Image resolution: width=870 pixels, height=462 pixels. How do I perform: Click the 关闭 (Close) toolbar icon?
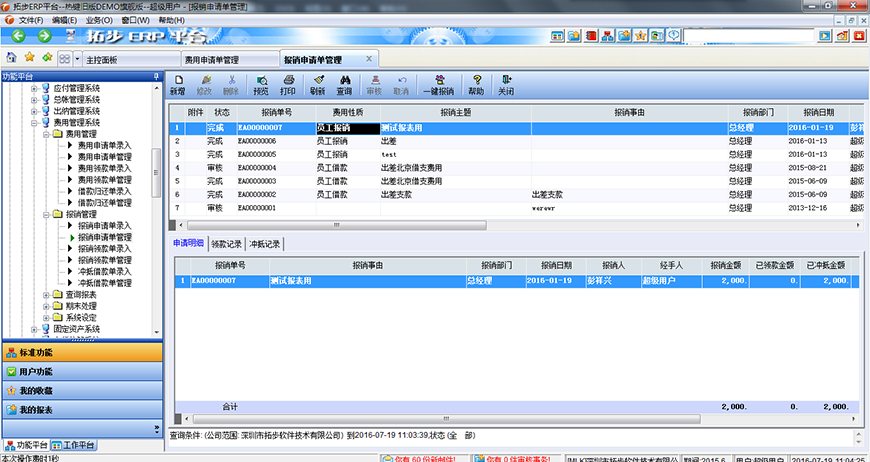[506, 84]
